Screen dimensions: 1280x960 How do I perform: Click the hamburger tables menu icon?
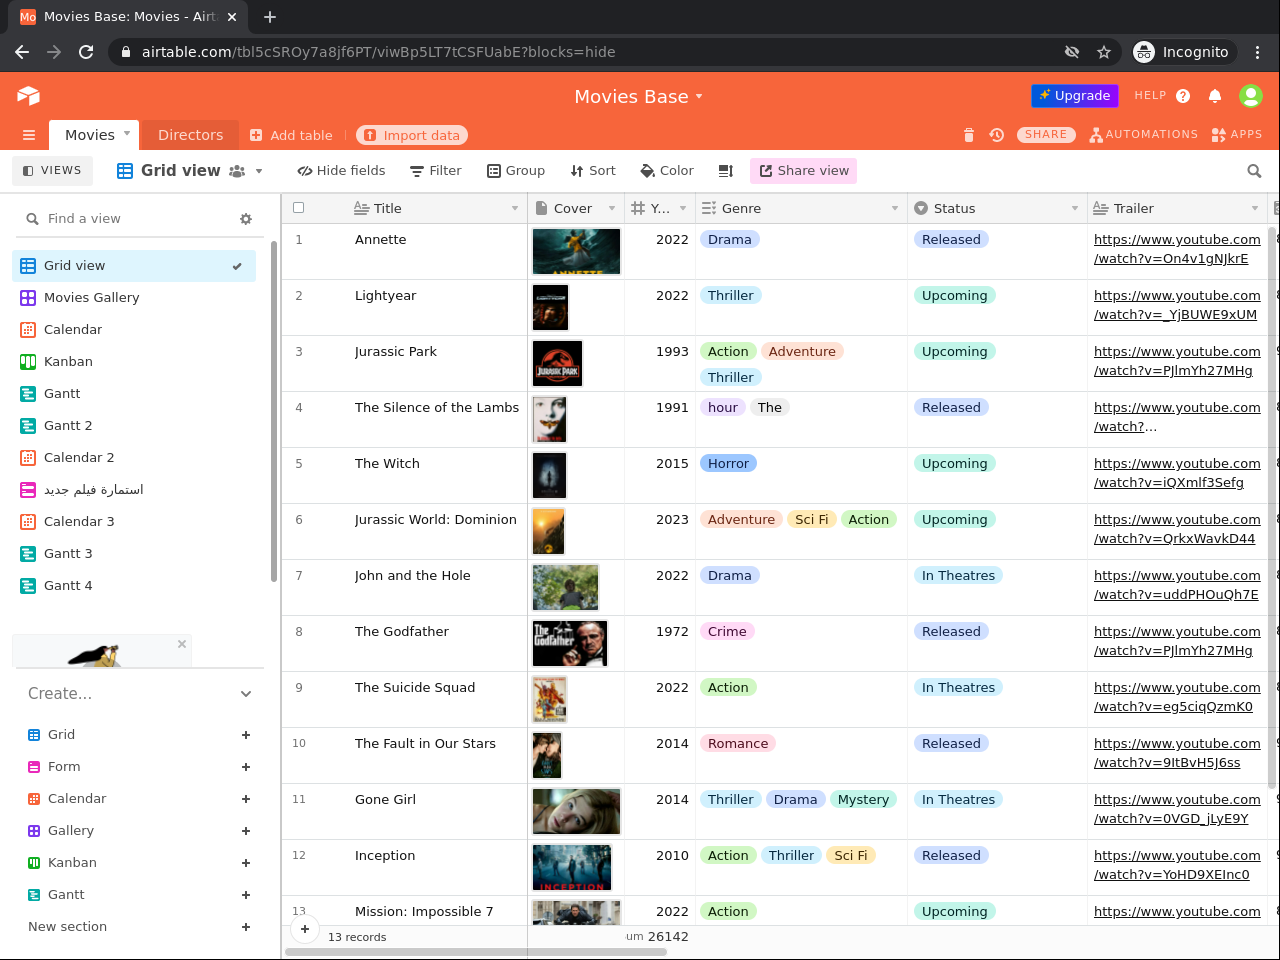point(29,135)
